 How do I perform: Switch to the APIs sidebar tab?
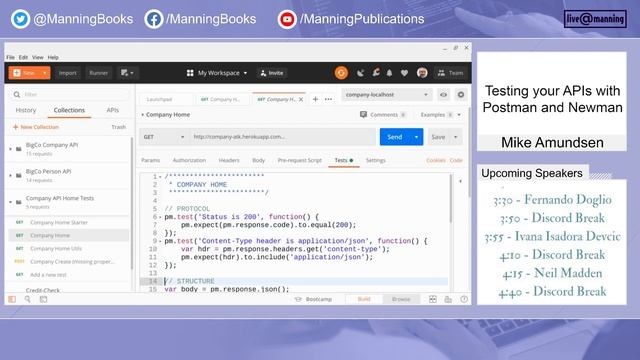tap(113, 110)
